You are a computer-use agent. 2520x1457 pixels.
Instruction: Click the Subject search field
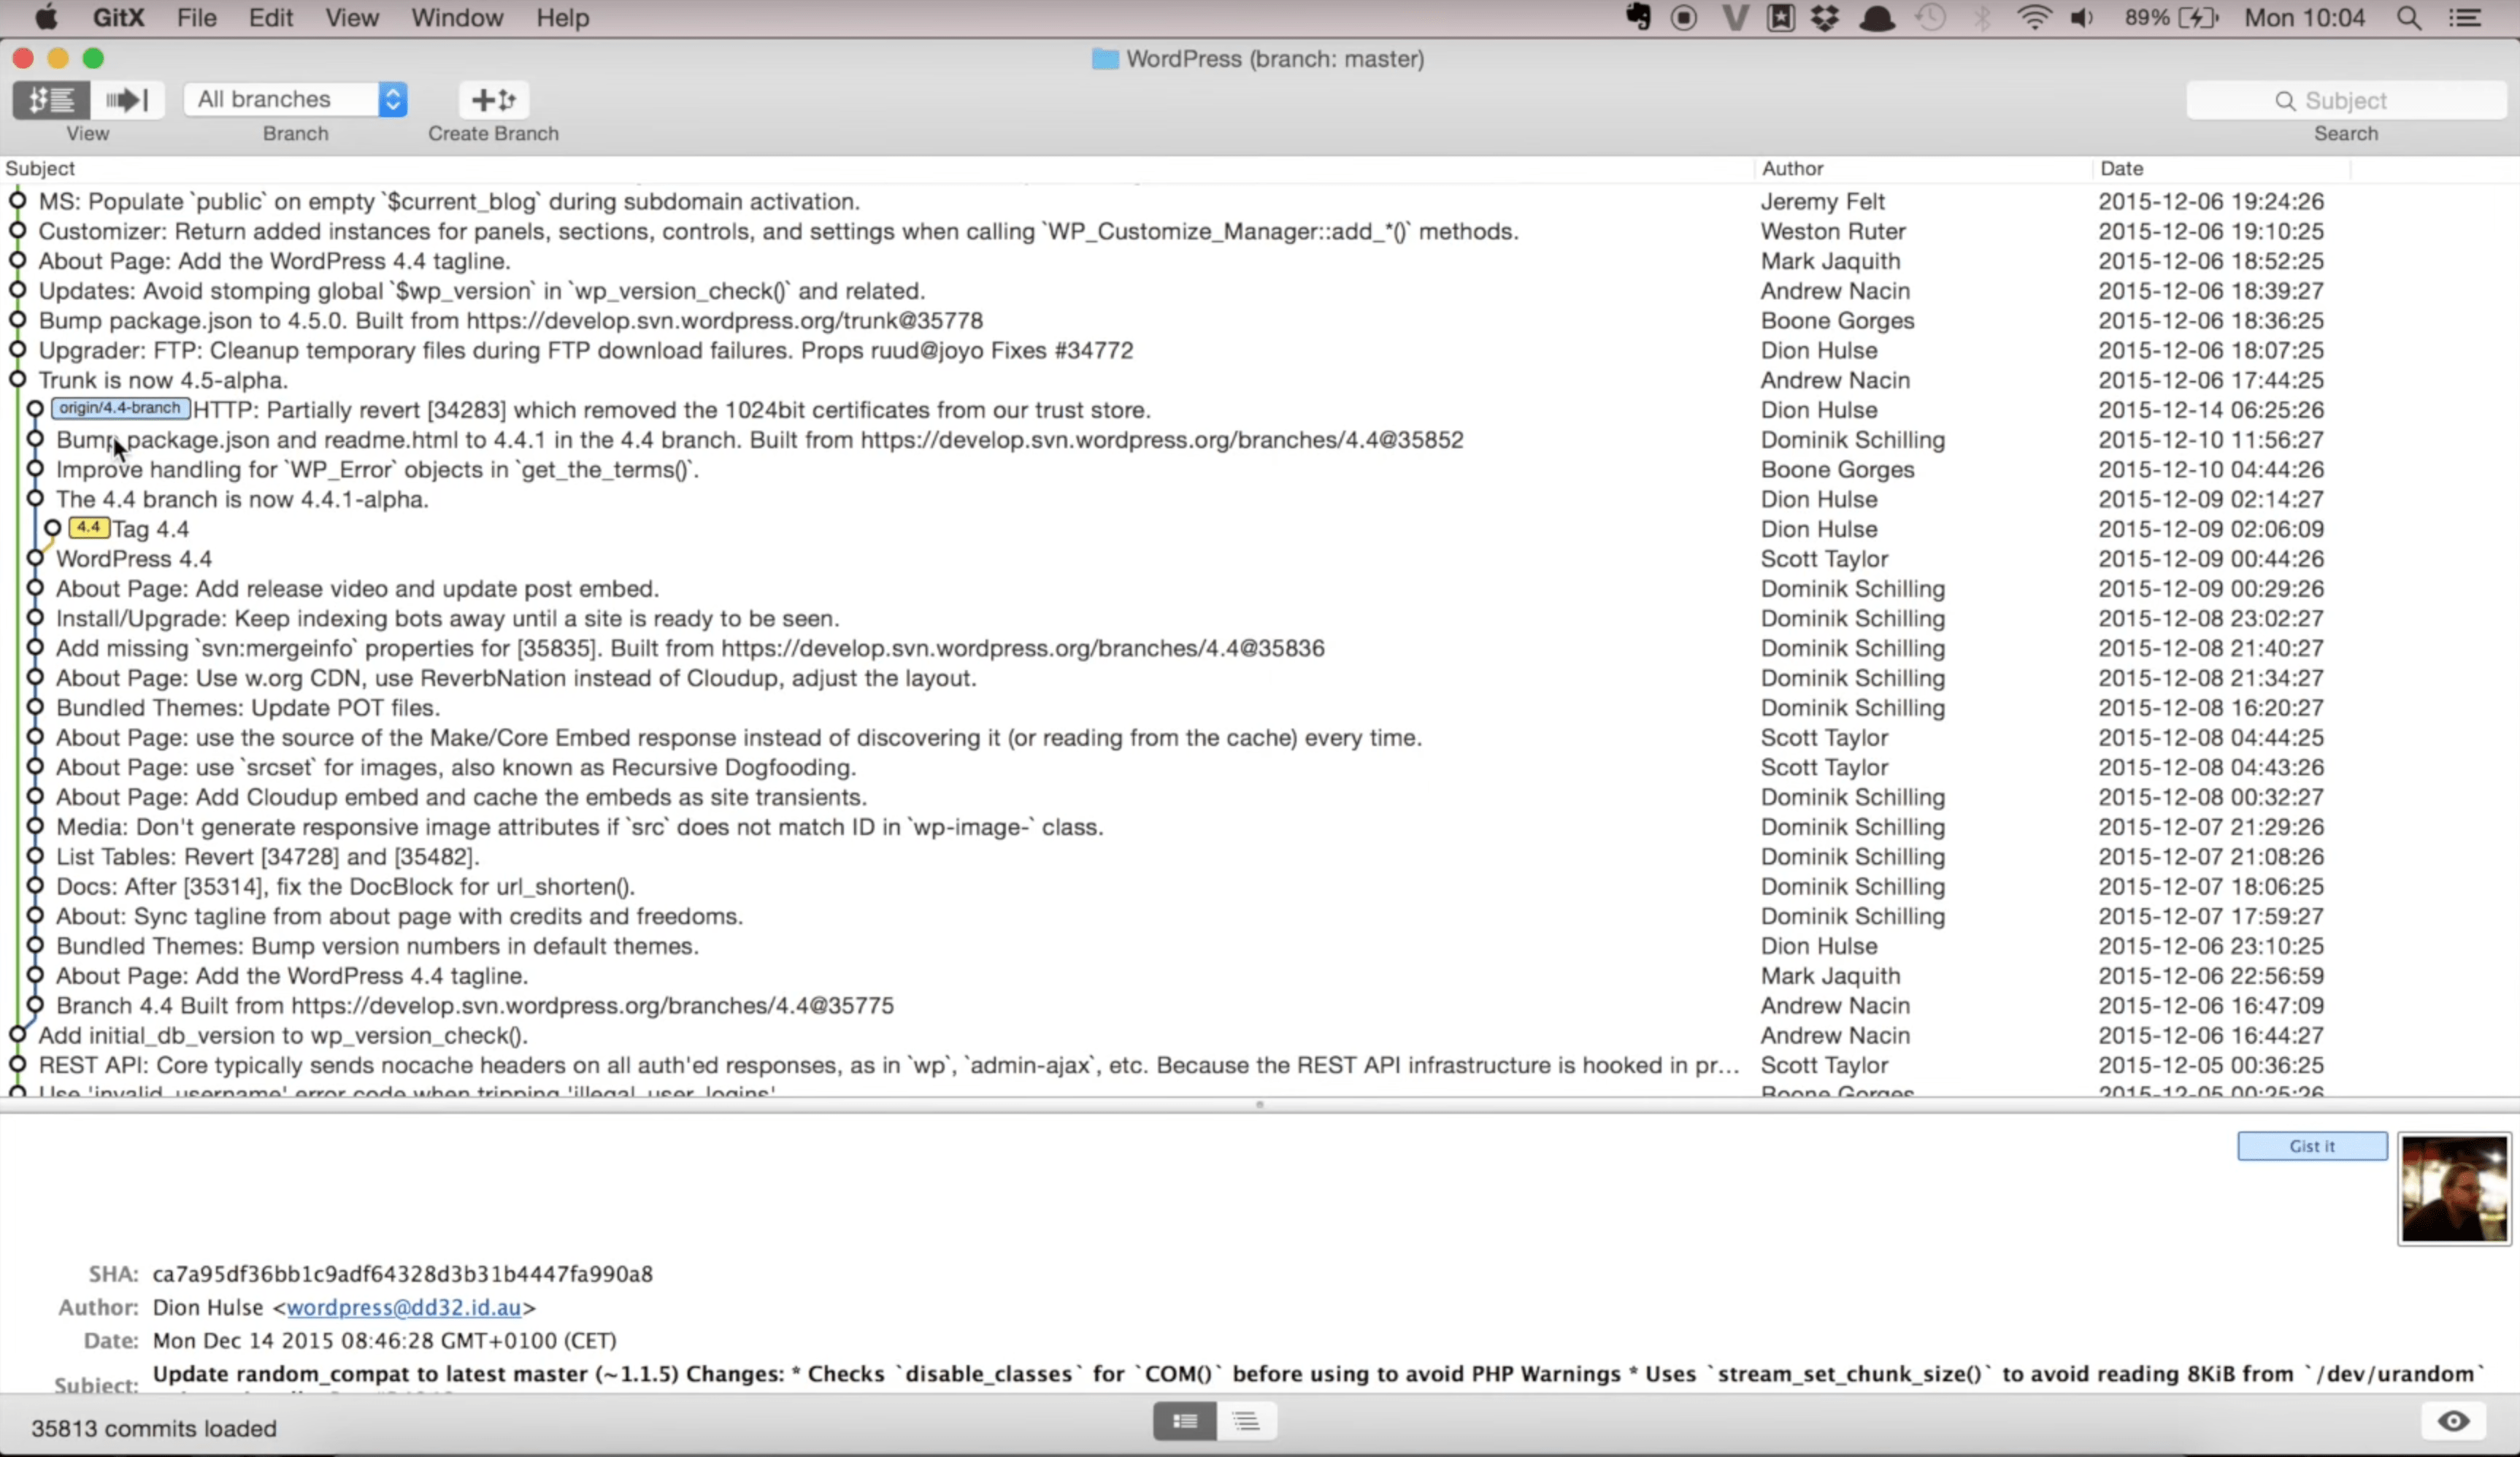(2346, 100)
